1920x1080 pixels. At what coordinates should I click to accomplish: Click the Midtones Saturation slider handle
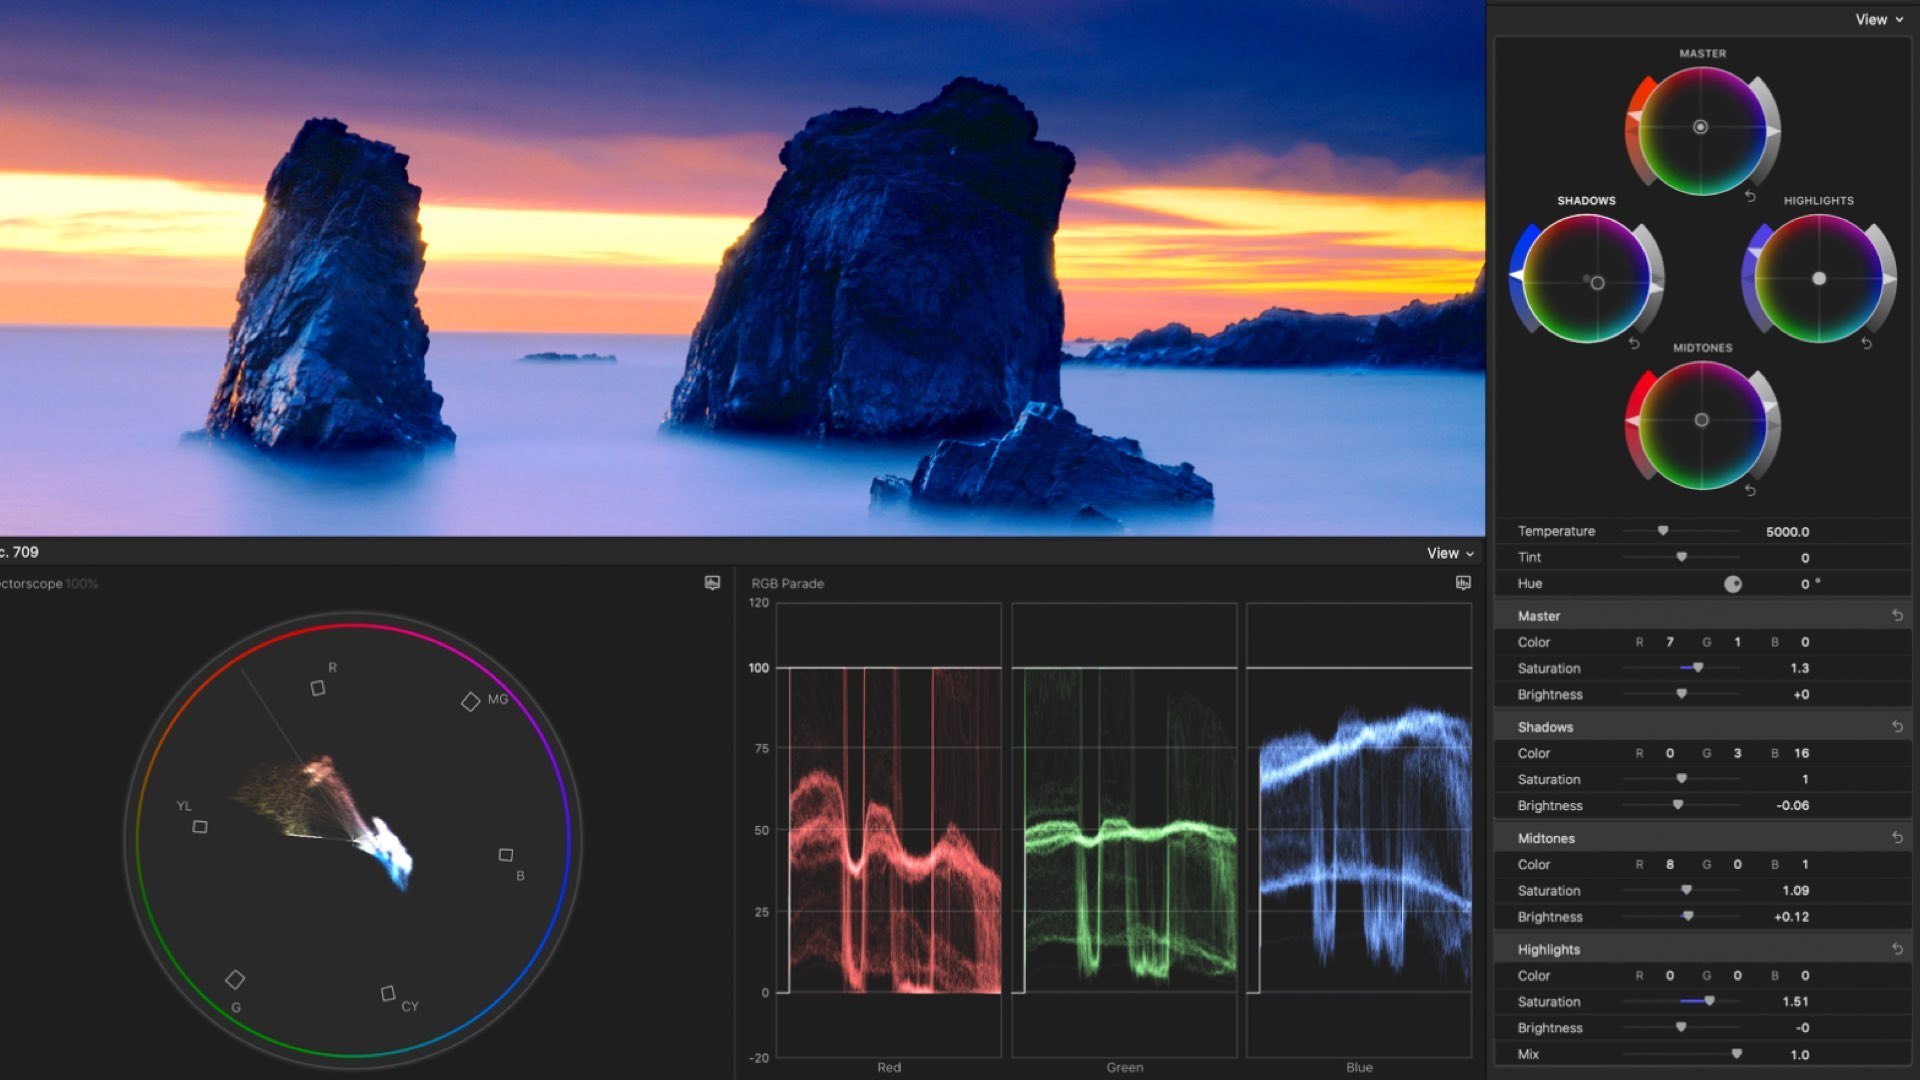click(x=1686, y=890)
